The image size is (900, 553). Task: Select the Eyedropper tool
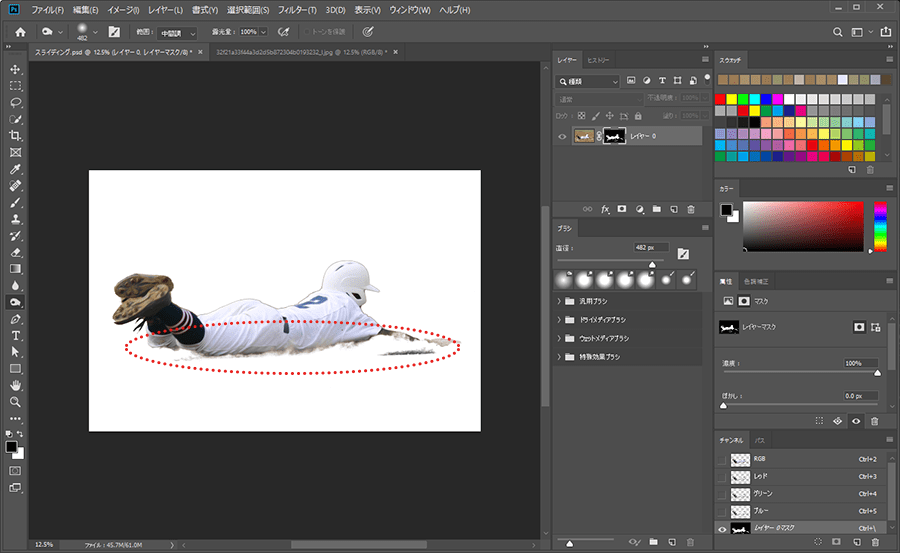15,169
